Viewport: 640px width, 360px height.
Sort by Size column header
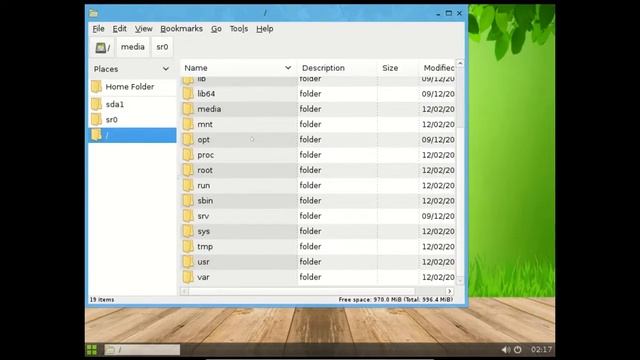(398, 68)
